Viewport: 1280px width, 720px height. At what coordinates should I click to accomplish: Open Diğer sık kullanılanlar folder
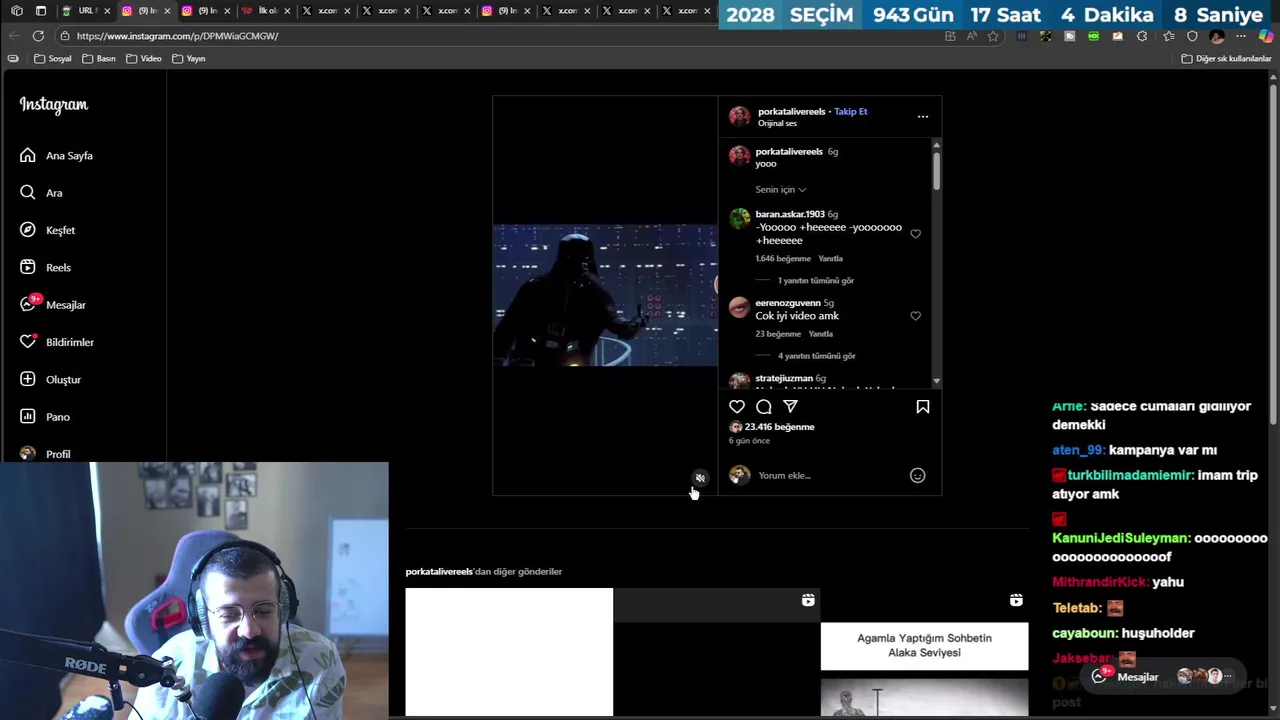click(x=1226, y=59)
